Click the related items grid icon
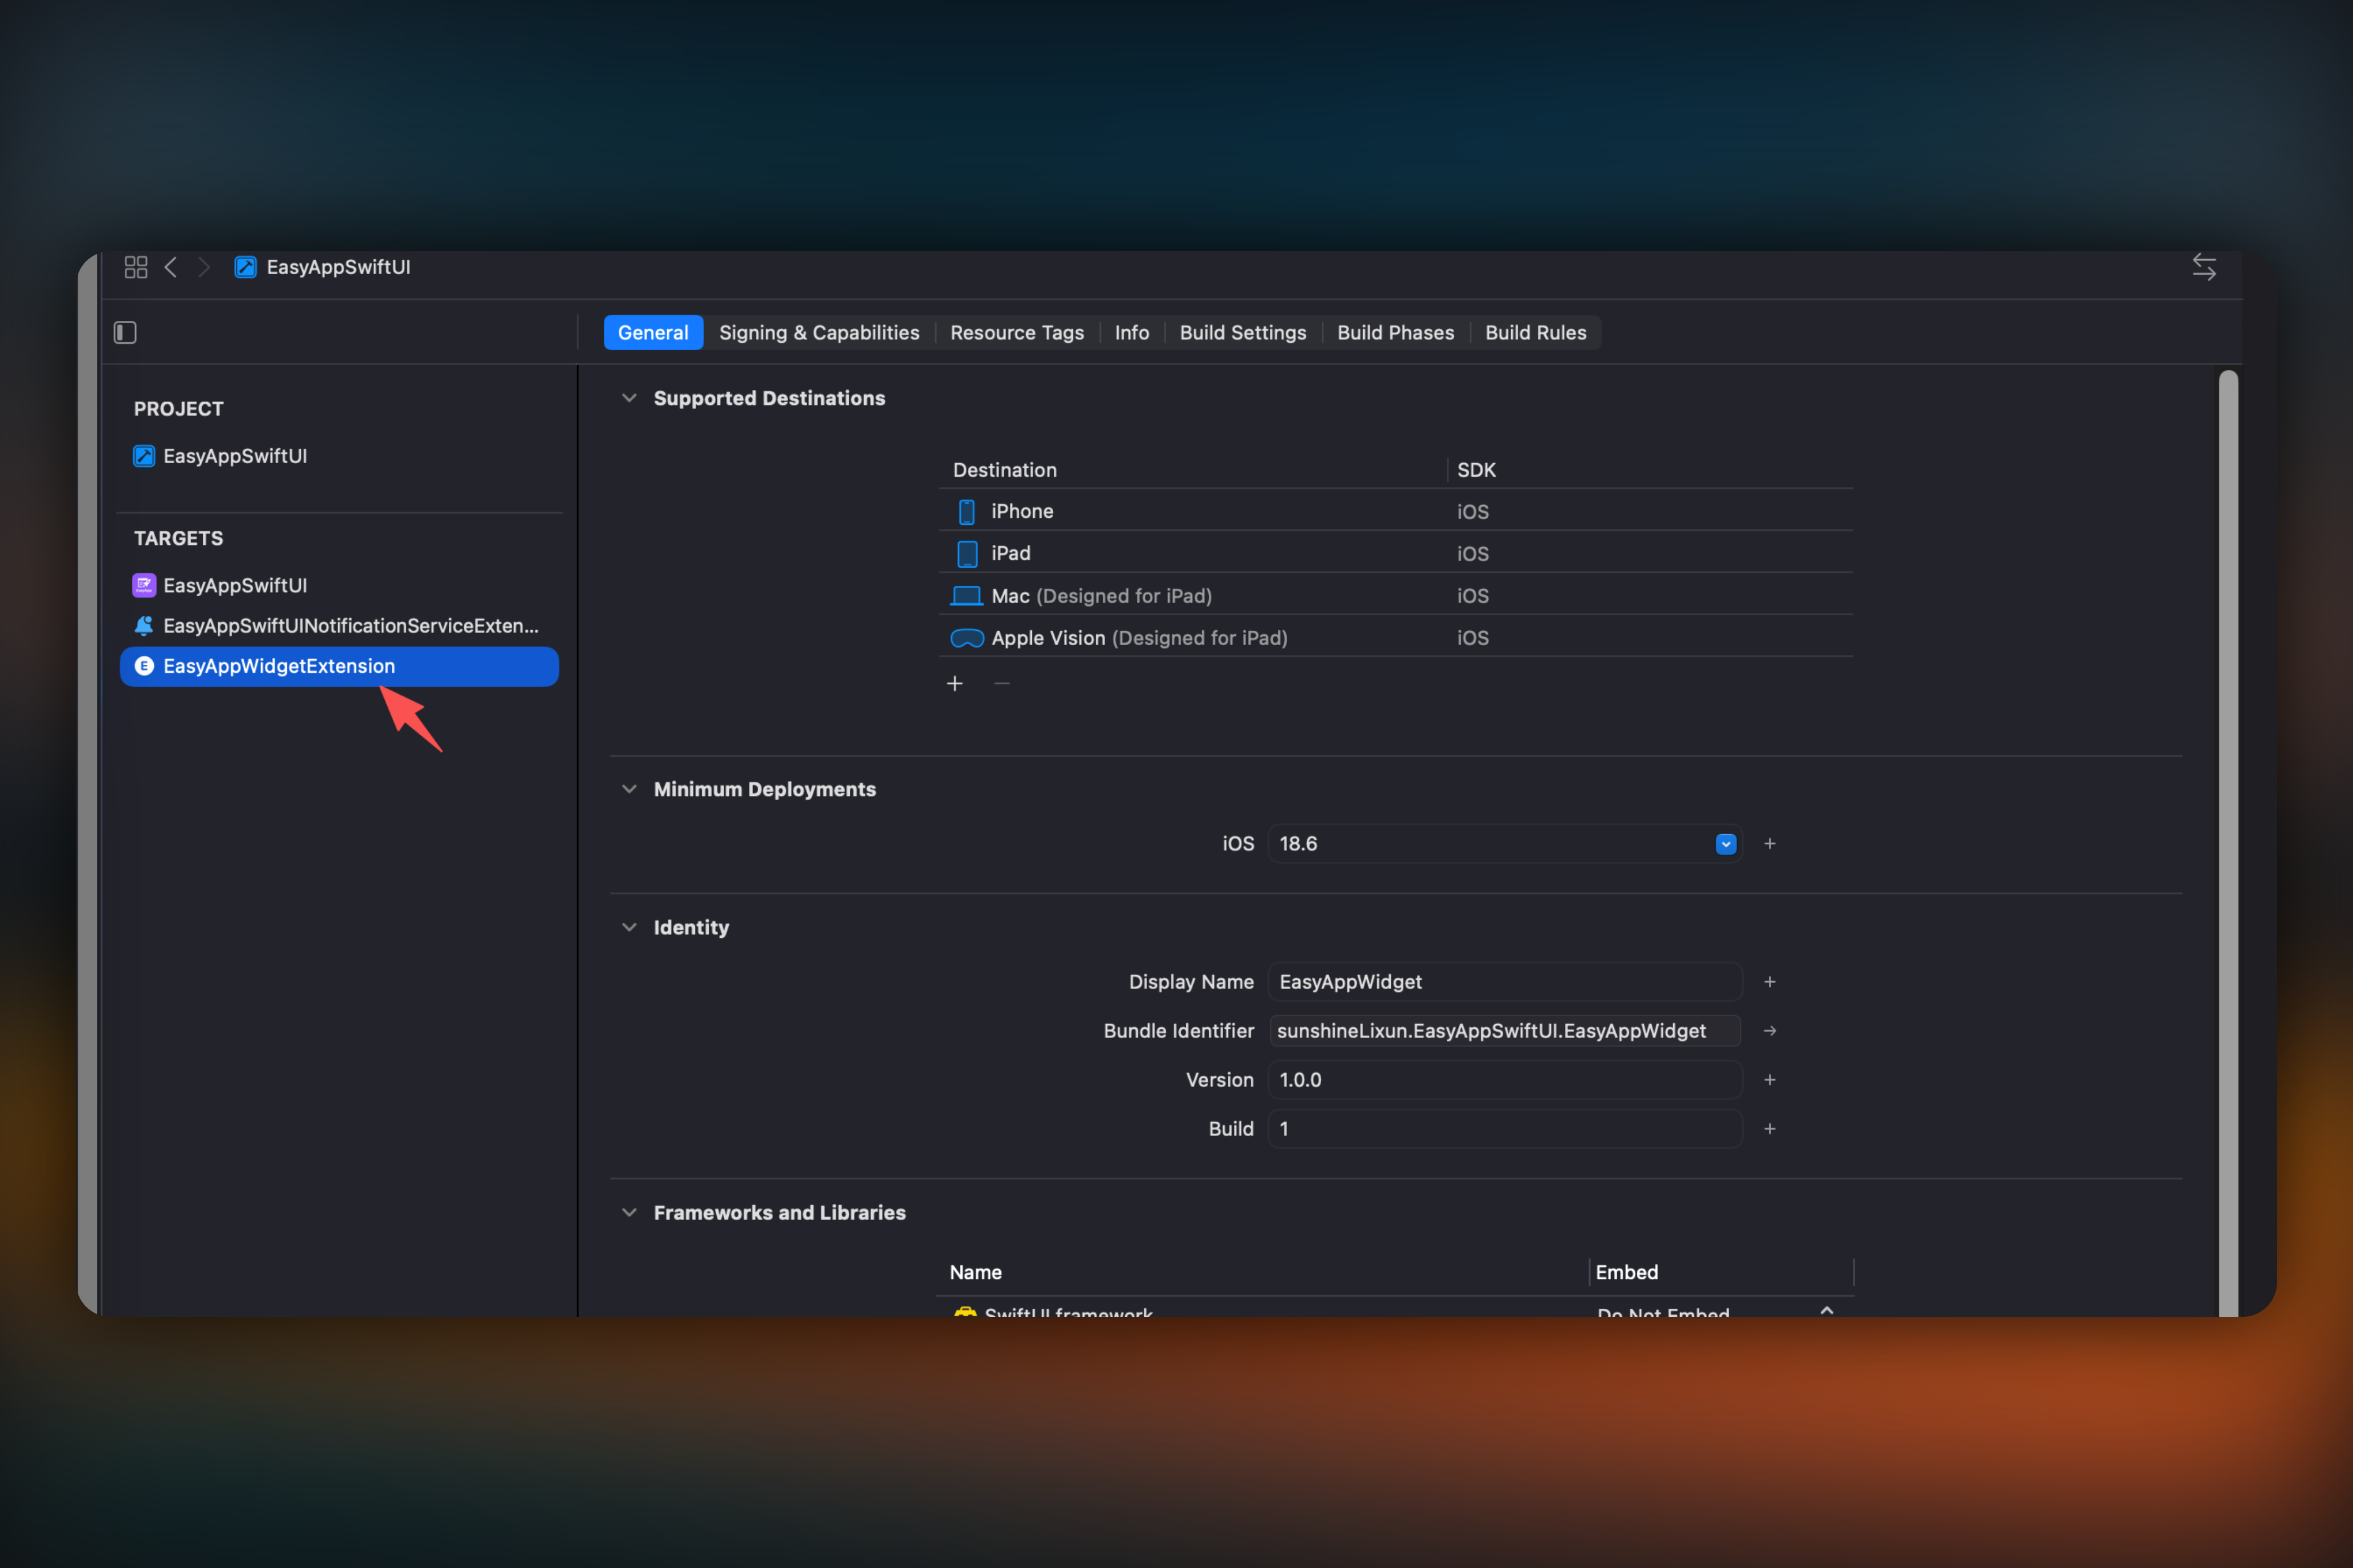 pyautogui.click(x=136, y=267)
